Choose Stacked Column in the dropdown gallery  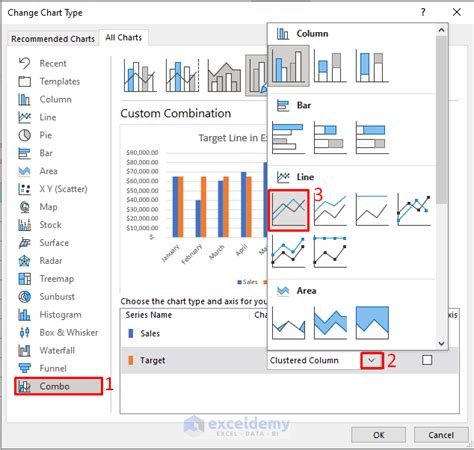pos(330,66)
